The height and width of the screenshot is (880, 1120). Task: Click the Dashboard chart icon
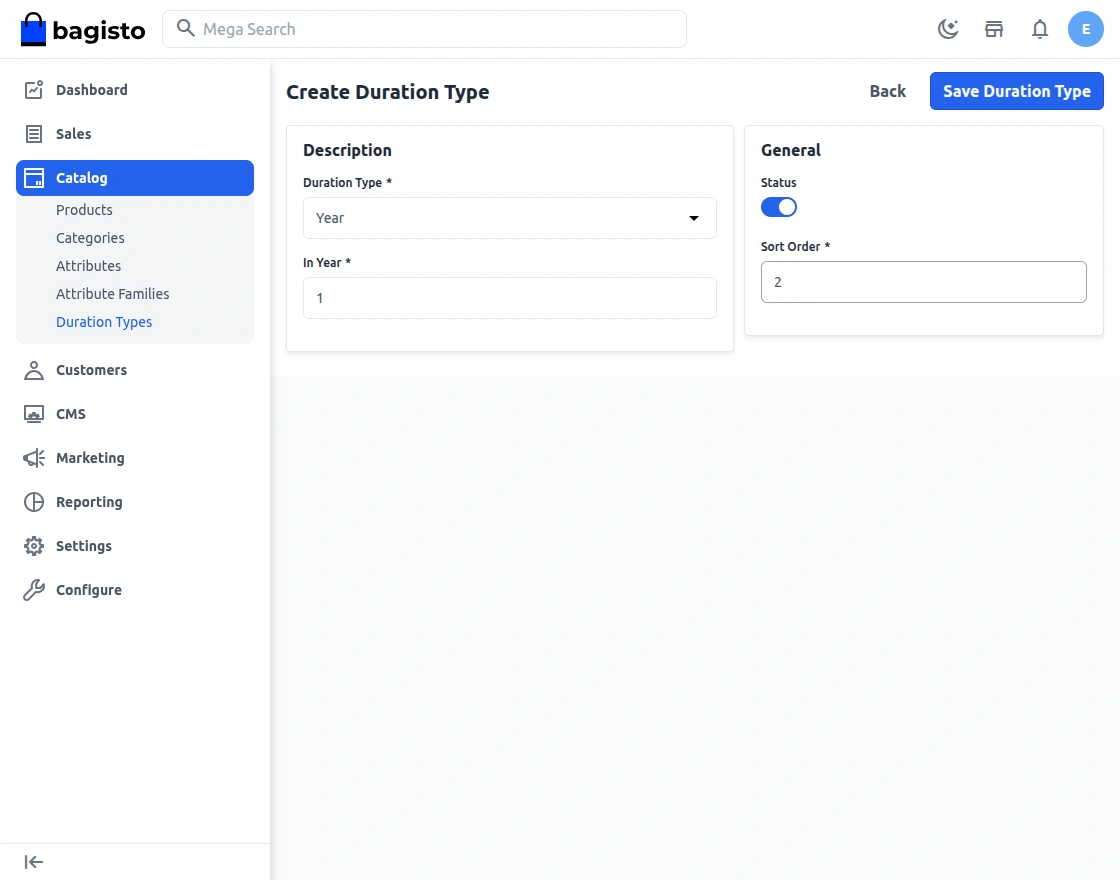(x=34, y=90)
